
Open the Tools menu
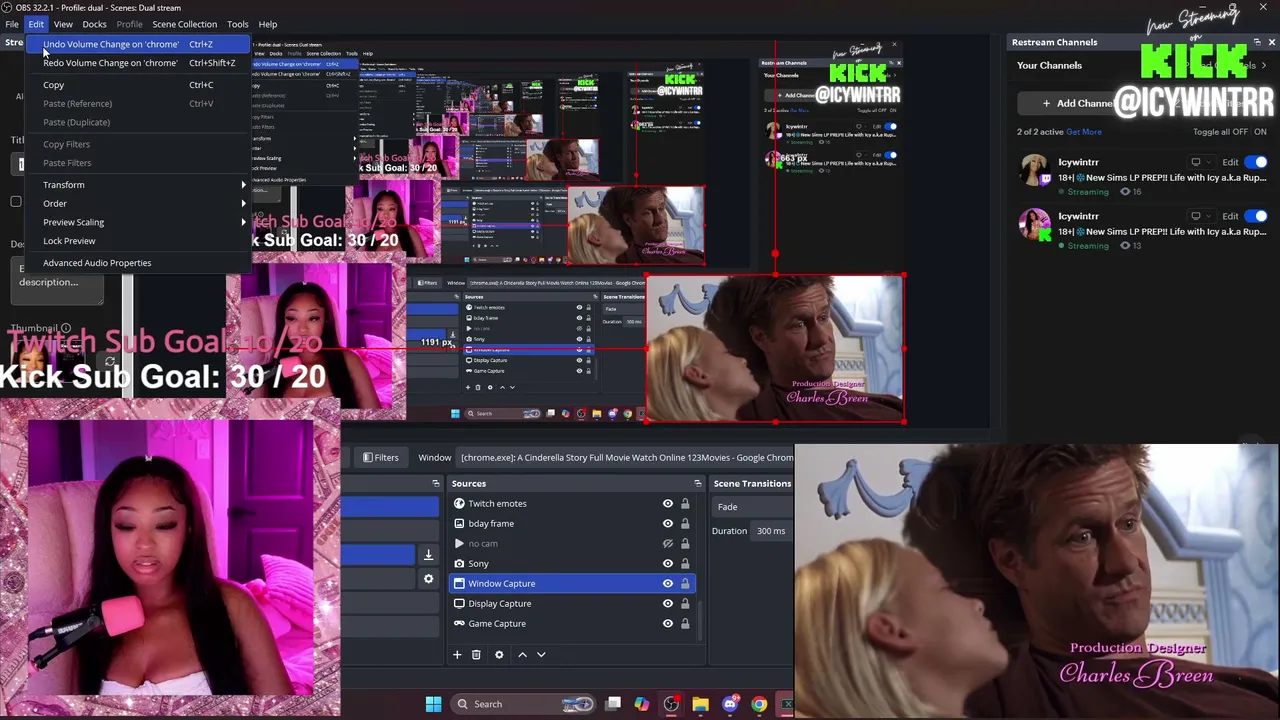pos(238,24)
